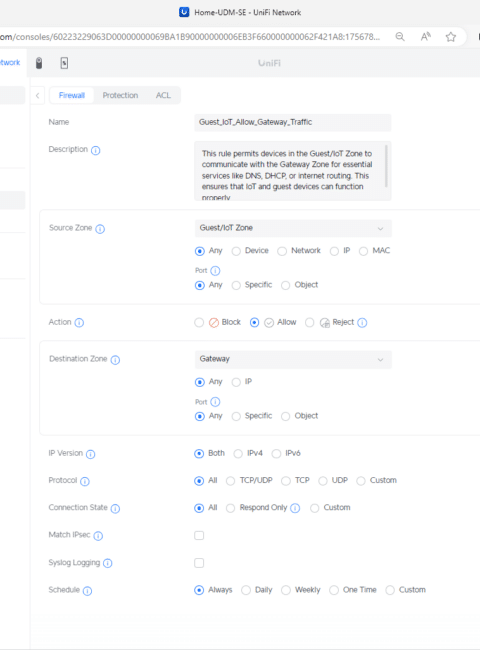Viewport: 480px width, 650px height.
Task: Show info about Respond Only
Action: point(295,508)
